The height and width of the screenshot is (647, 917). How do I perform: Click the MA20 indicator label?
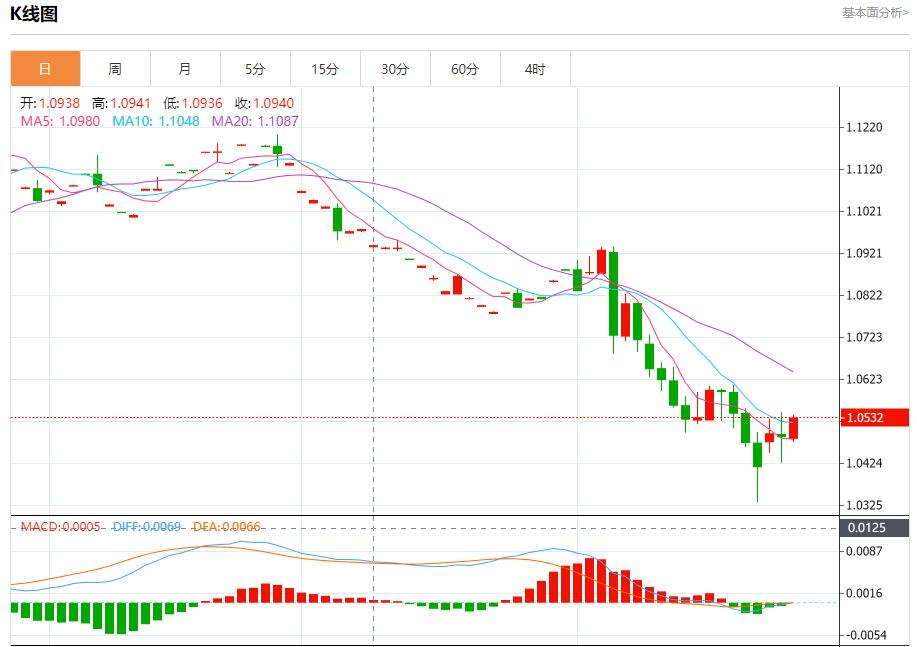tap(255, 121)
